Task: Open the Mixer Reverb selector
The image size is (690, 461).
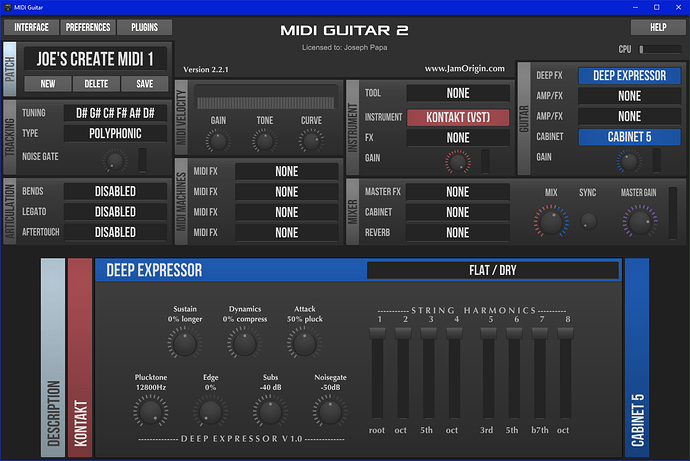Action: [x=458, y=232]
